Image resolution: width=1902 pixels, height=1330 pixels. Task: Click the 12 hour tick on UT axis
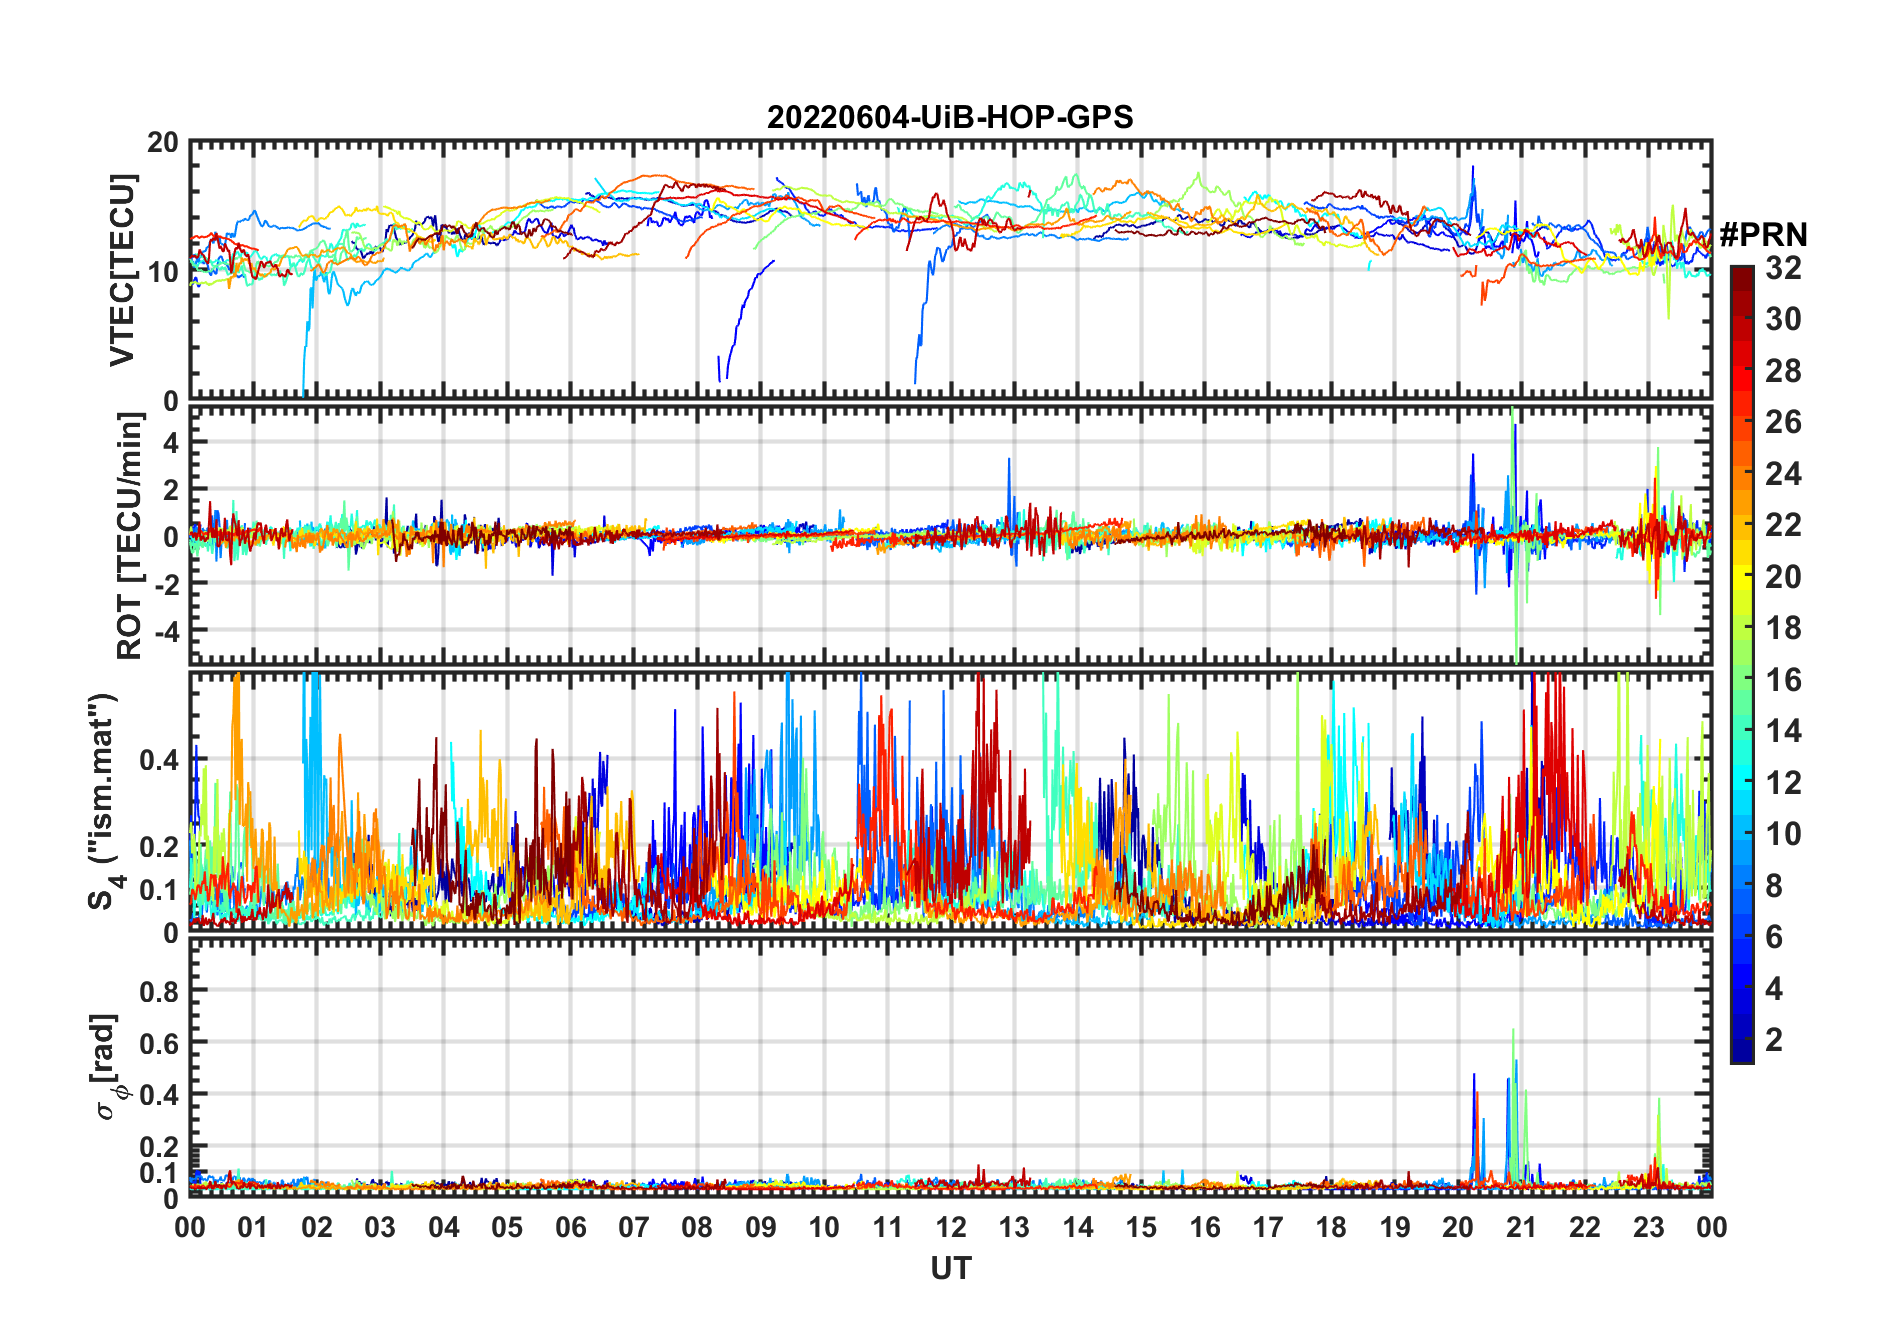pyautogui.click(x=951, y=1228)
